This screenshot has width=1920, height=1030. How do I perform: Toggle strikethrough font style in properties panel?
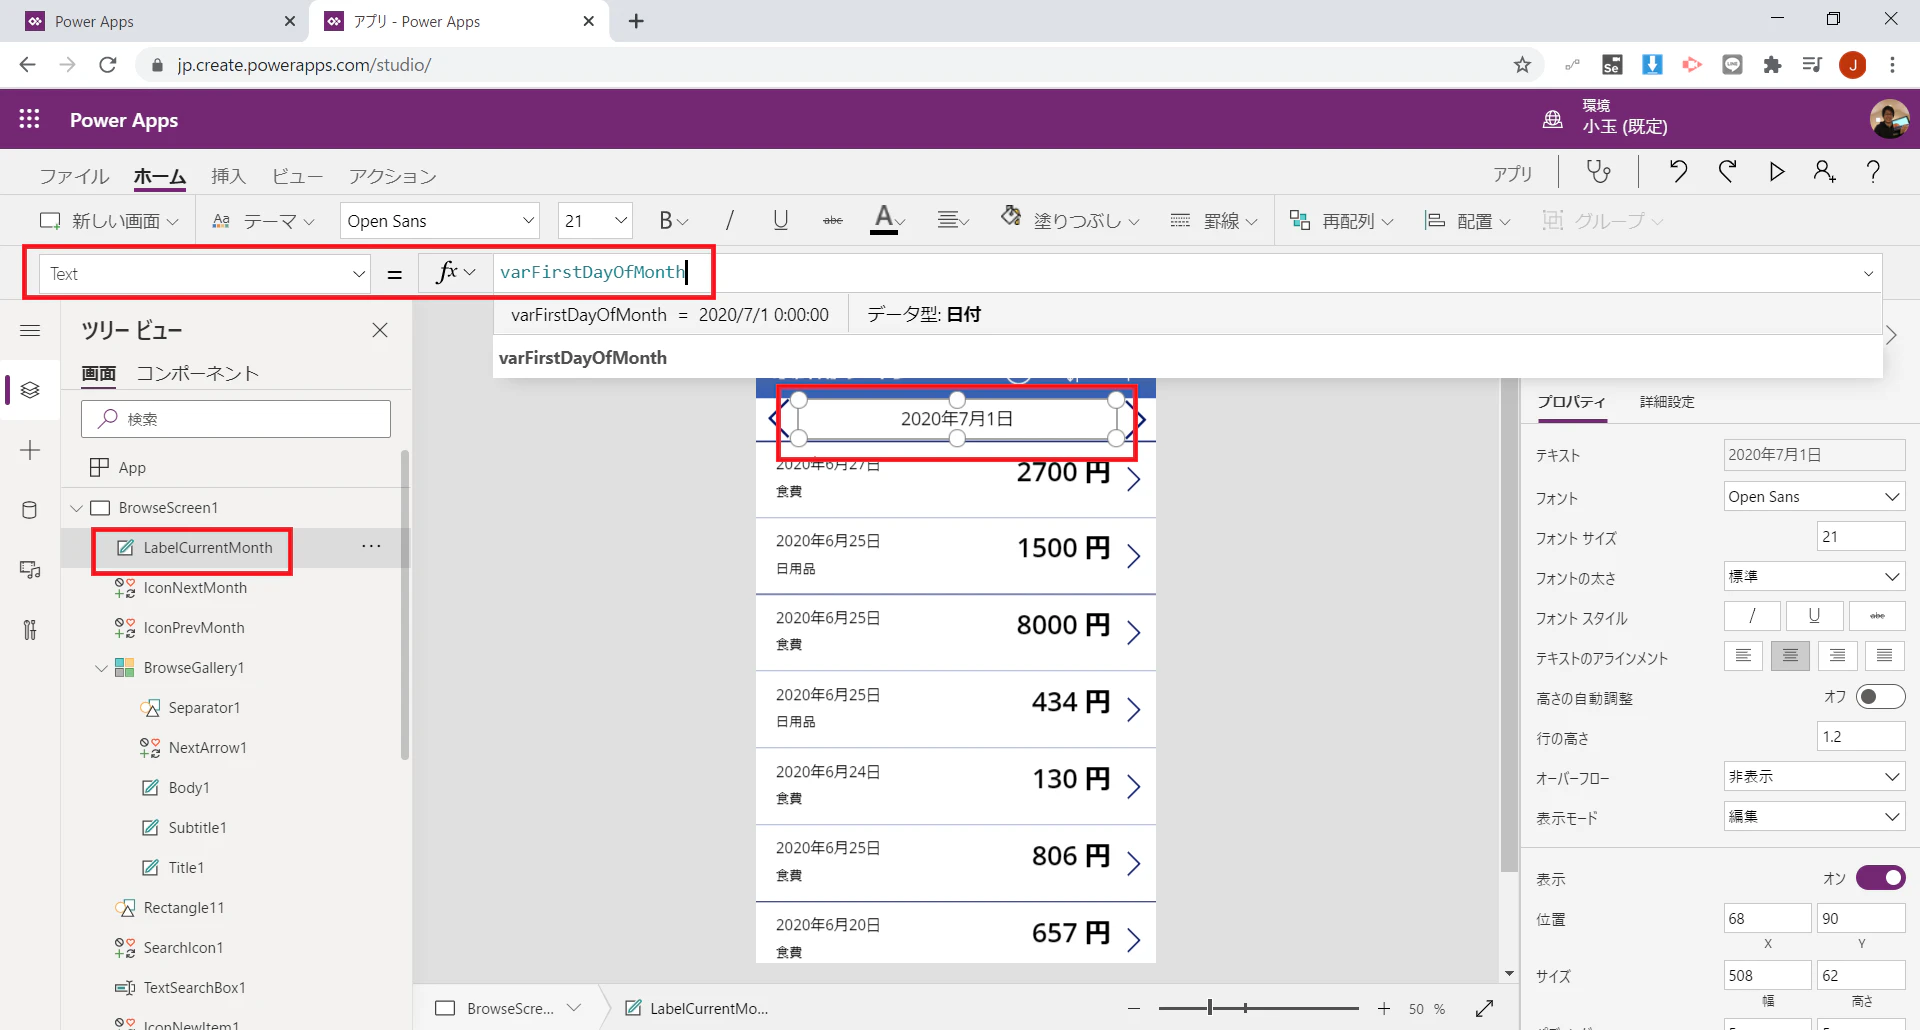(1877, 616)
